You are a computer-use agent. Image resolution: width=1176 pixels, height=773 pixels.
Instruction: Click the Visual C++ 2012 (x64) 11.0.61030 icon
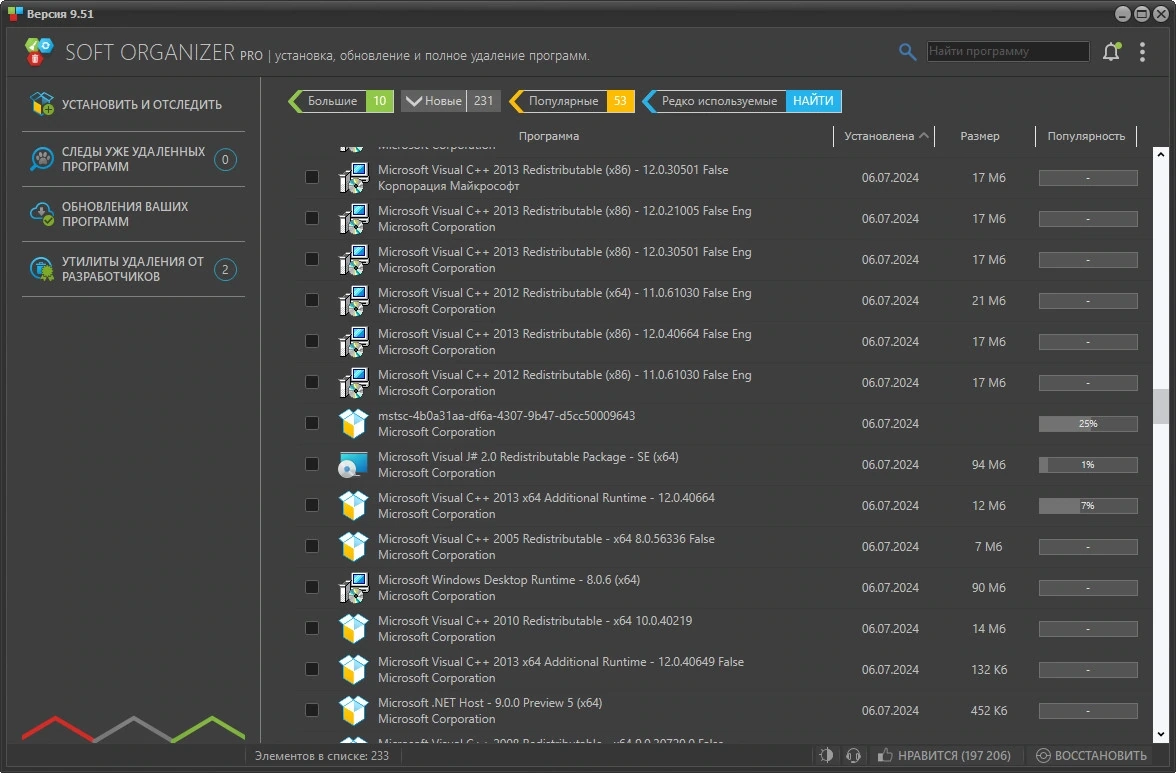353,300
